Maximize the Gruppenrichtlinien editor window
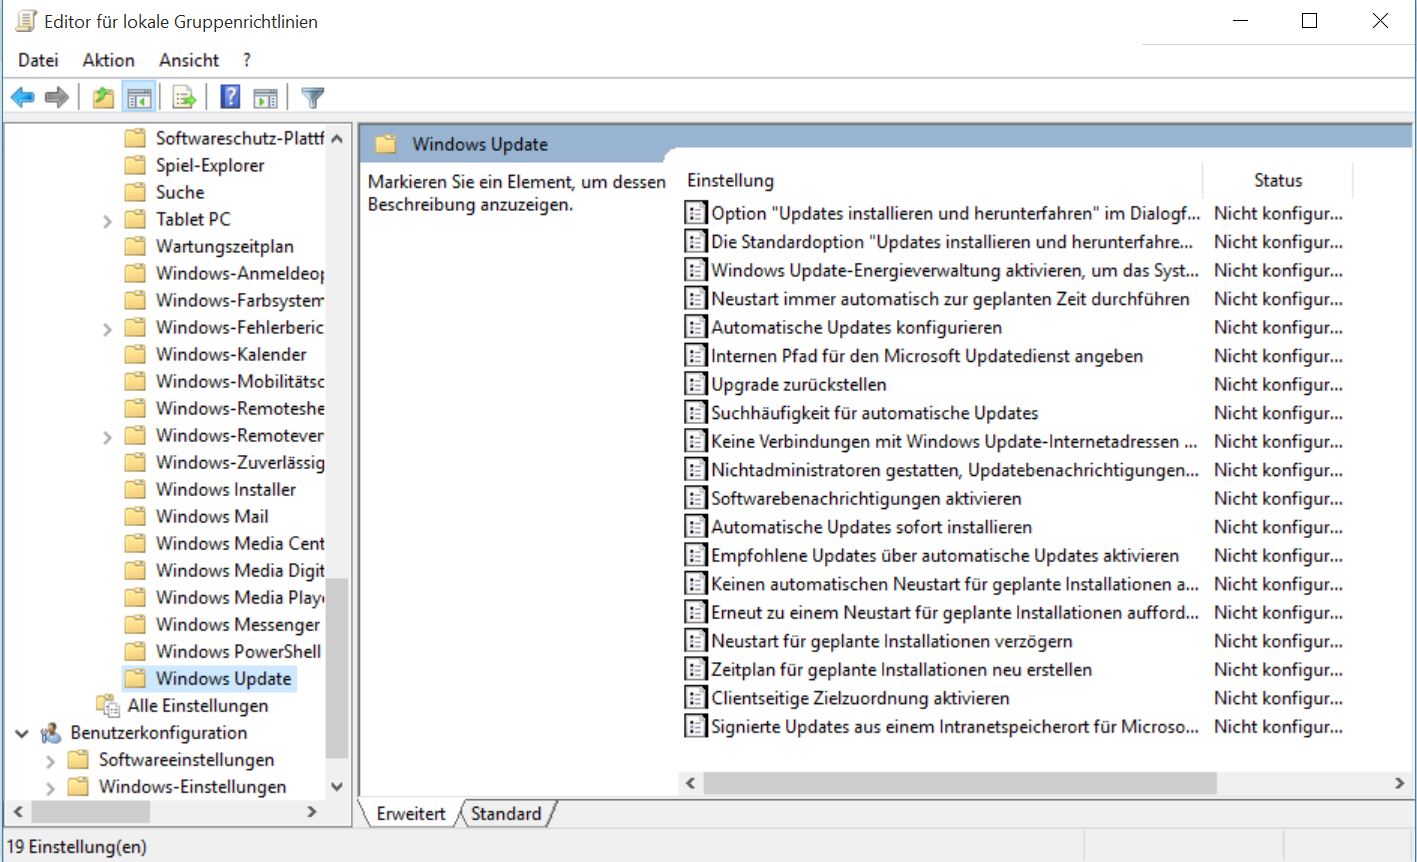Screen dimensions: 1417x862 click(x=1309, y=21)
